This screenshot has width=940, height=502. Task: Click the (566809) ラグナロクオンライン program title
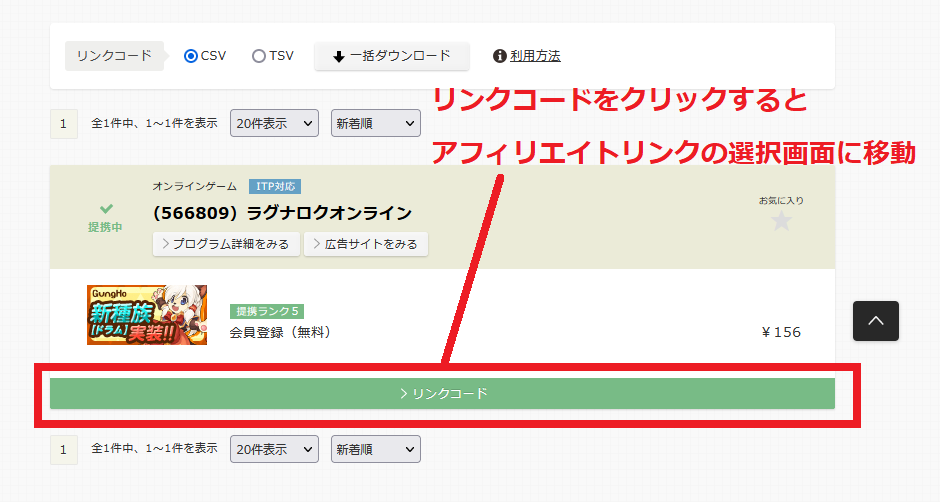click(282, 212)
